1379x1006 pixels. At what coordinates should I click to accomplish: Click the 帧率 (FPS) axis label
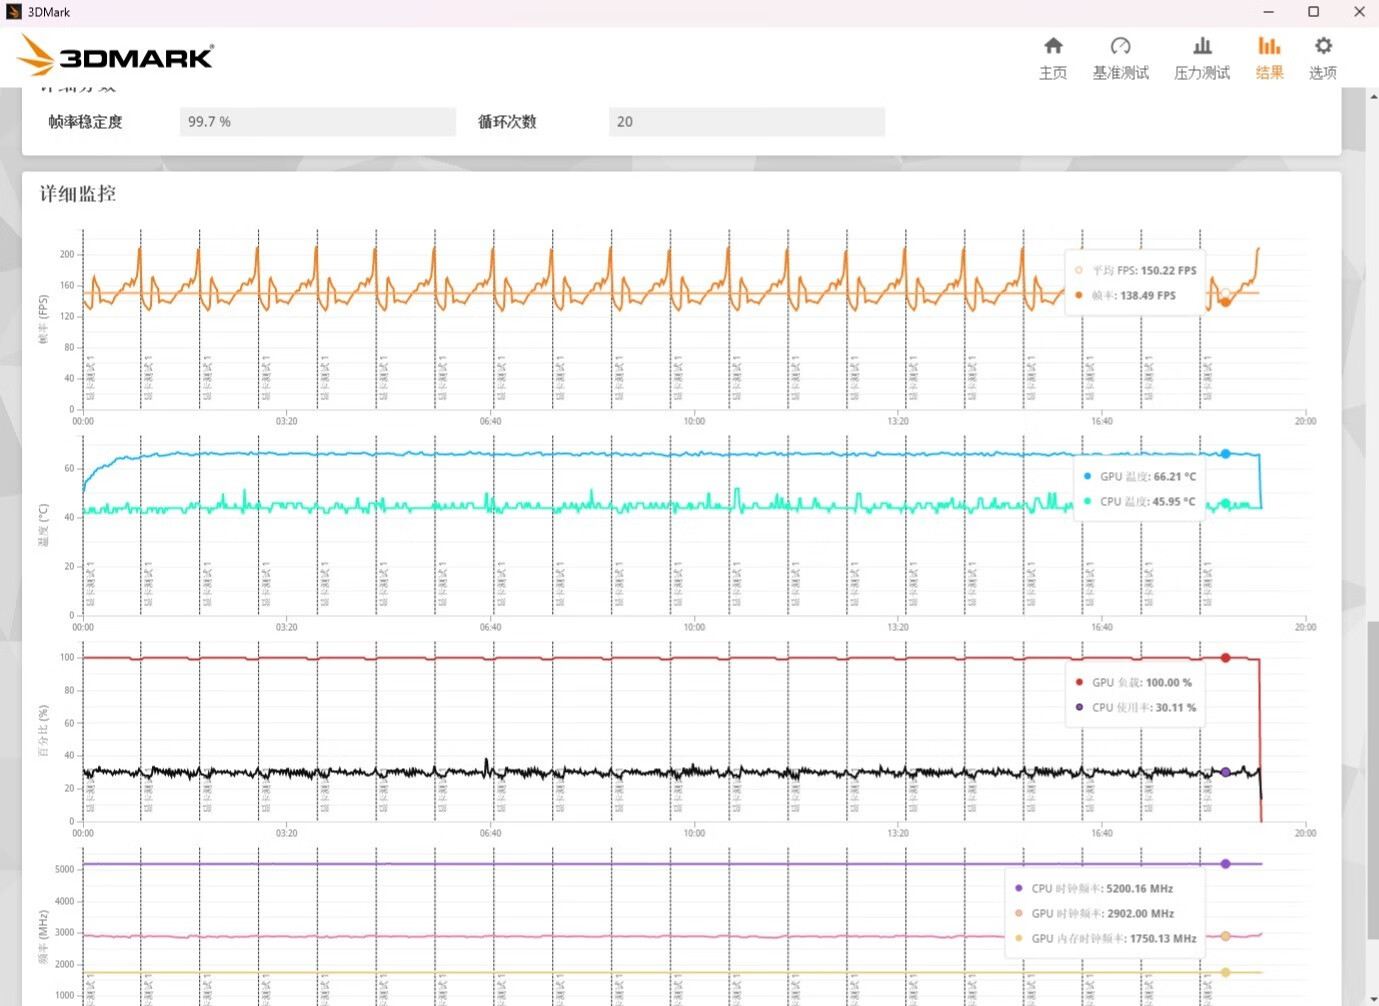click(43, 319)
